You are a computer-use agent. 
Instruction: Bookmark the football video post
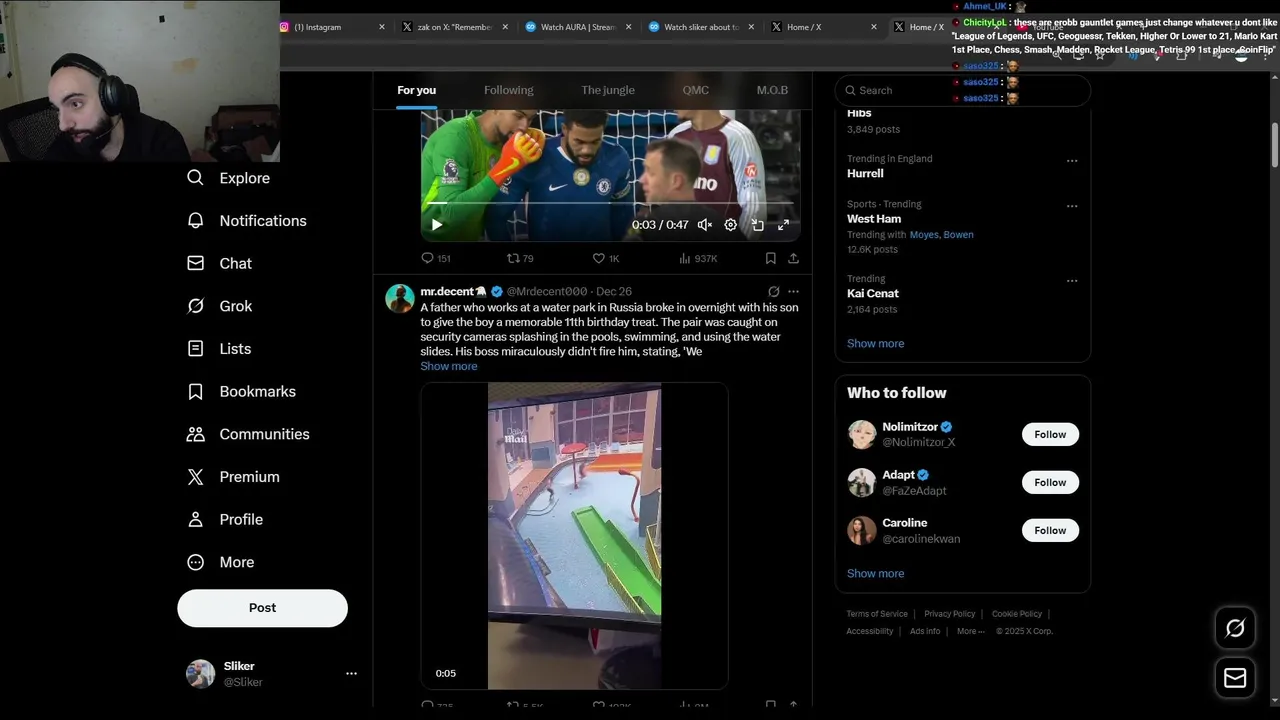click(770, 258)
